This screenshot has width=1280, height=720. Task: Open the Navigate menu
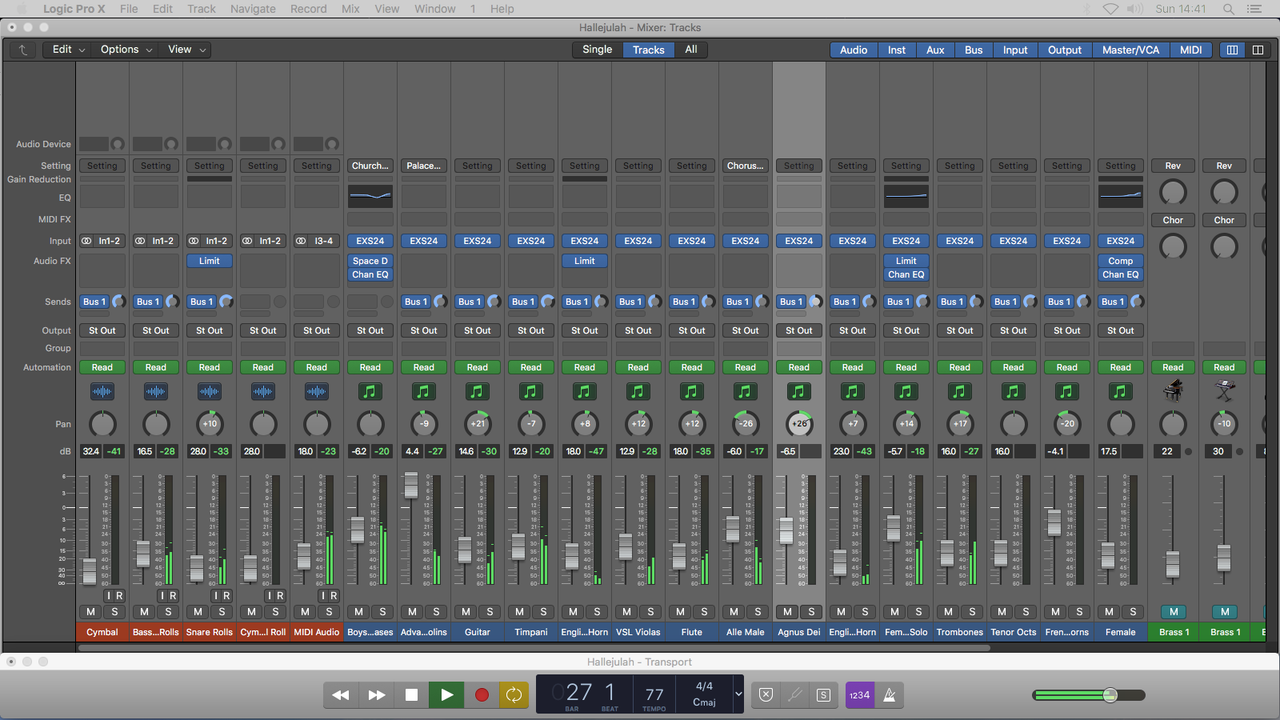coord(253,9)
